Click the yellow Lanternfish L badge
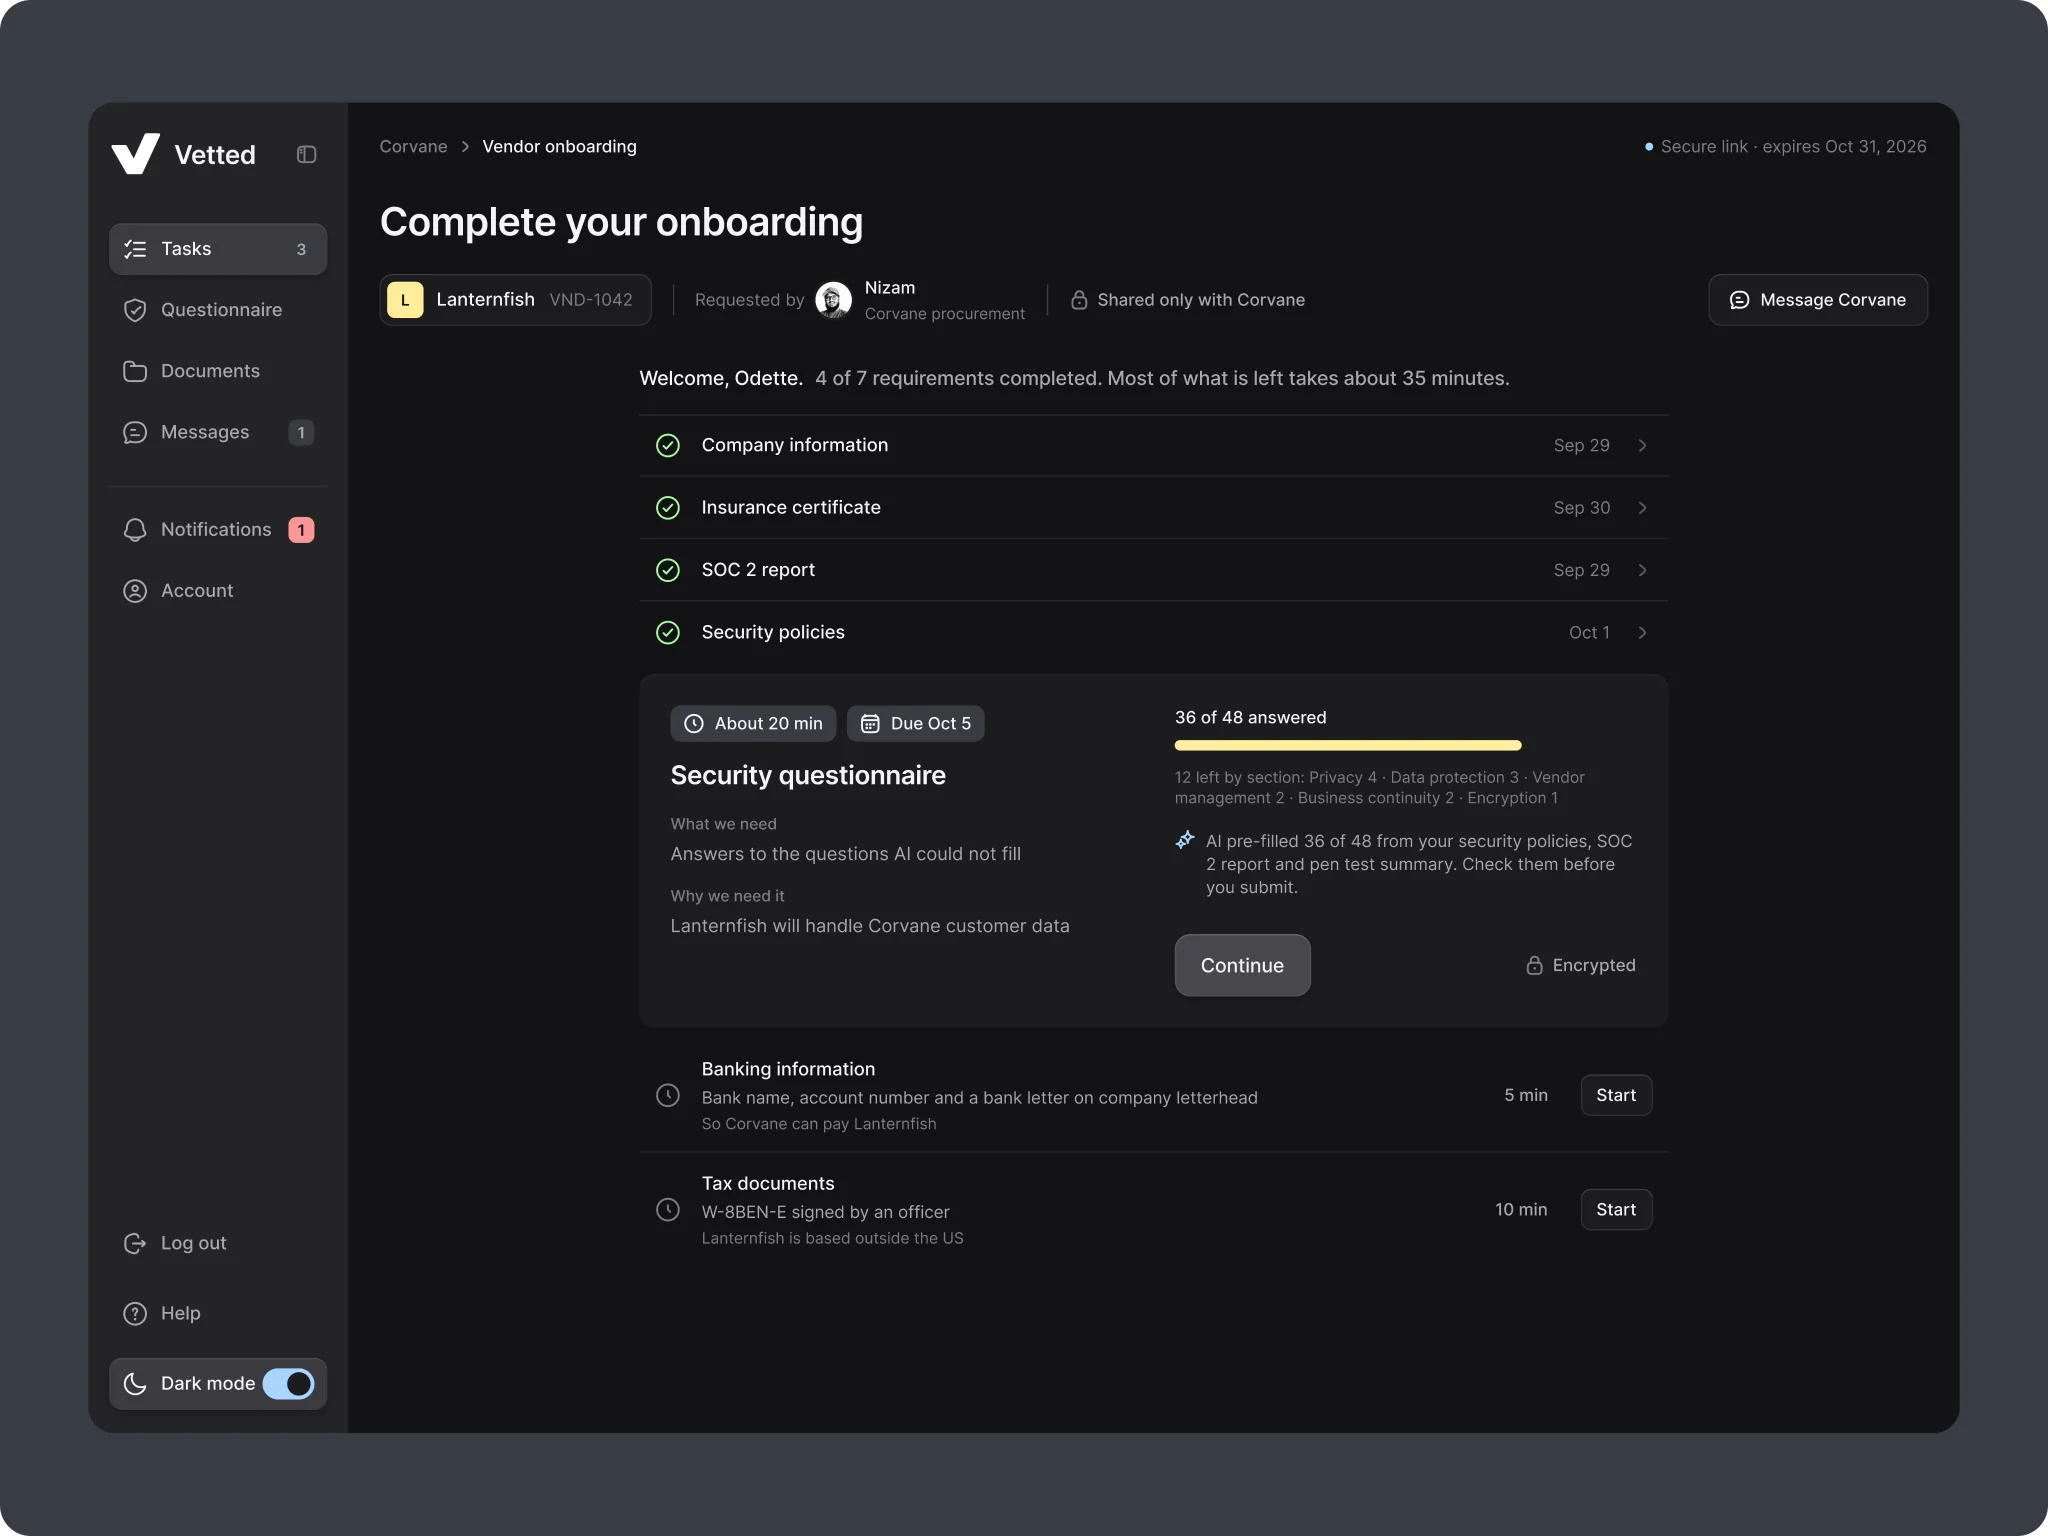This screenshot has width=2048, height=1536. tap(405, 300)
